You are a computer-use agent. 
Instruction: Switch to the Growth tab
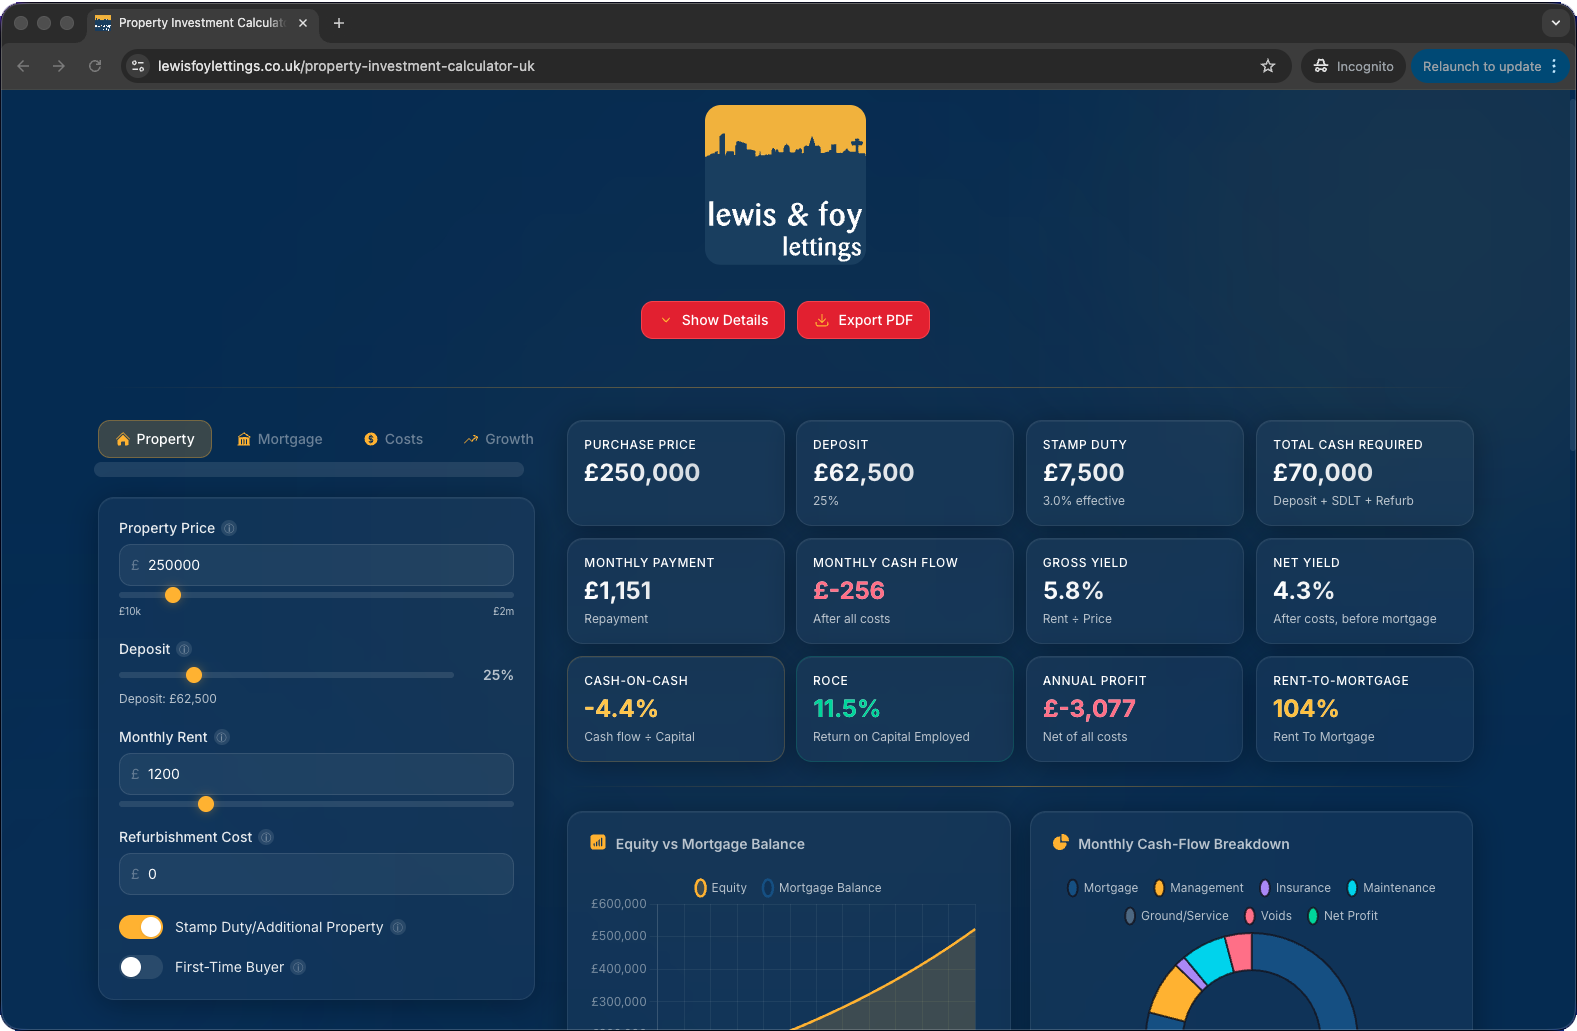(498, 439)
